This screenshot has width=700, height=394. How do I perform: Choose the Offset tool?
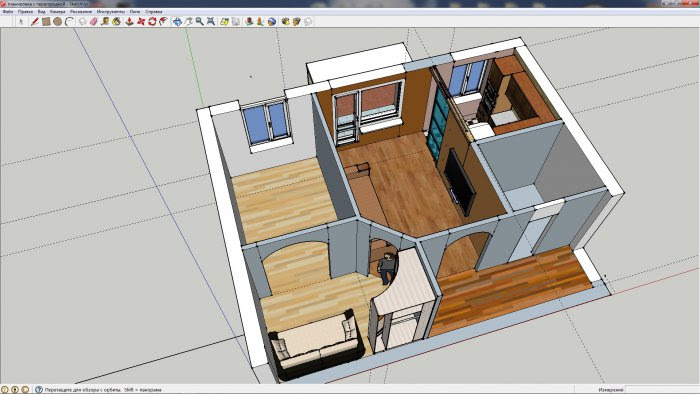163,21
